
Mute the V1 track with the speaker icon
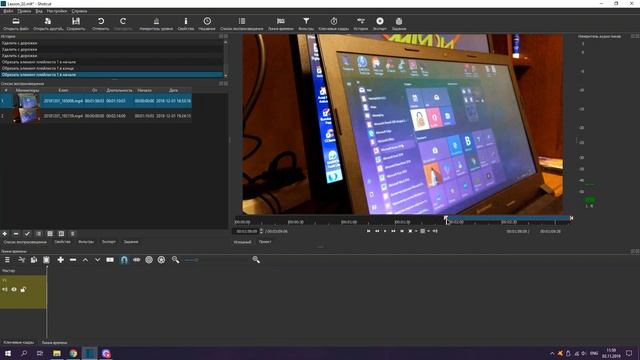(5, 289)
